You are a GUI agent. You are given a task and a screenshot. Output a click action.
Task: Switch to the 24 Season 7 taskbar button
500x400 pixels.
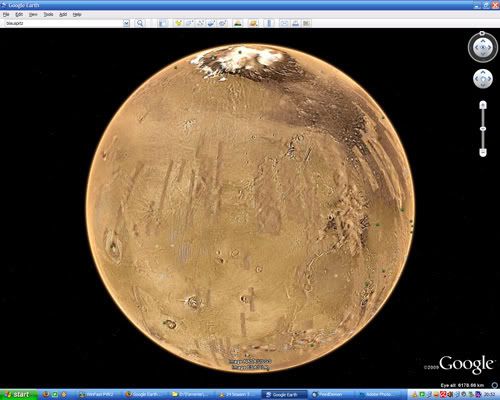click(237, 395)
